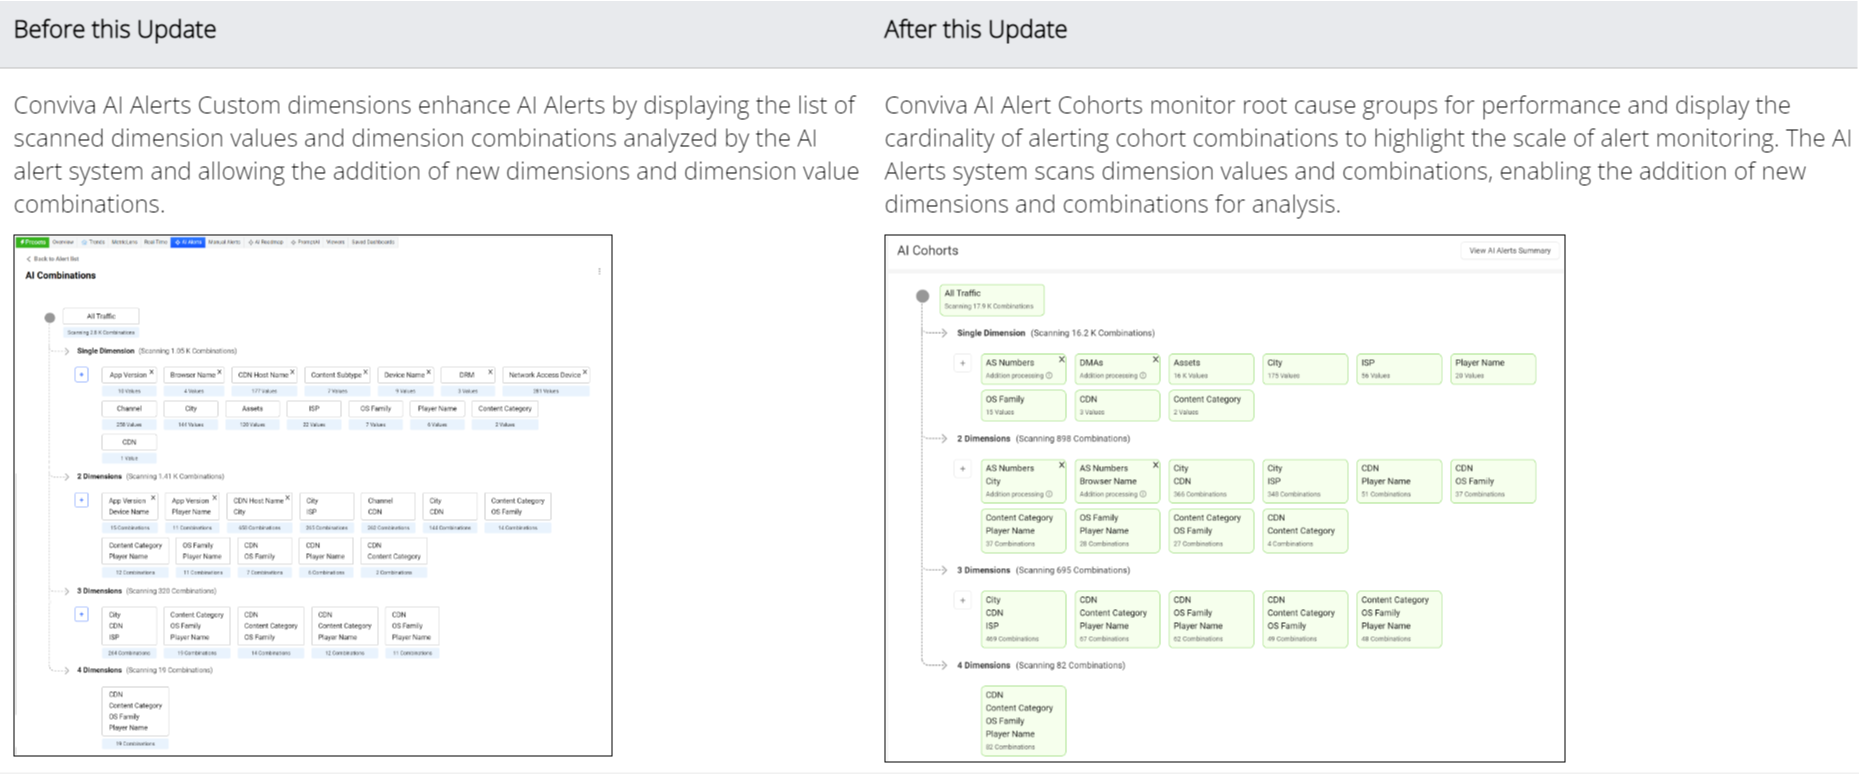Select the All Traffic node in AI Cohorts
Image resolution: width=1859 pixels, height=774 pixels.
pyautogui.click(x=992, y=299)
